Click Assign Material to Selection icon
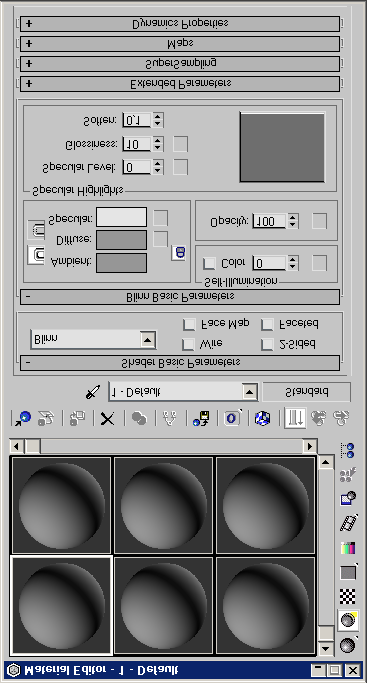Screen dimensions: 367x683 click(77, 419)
